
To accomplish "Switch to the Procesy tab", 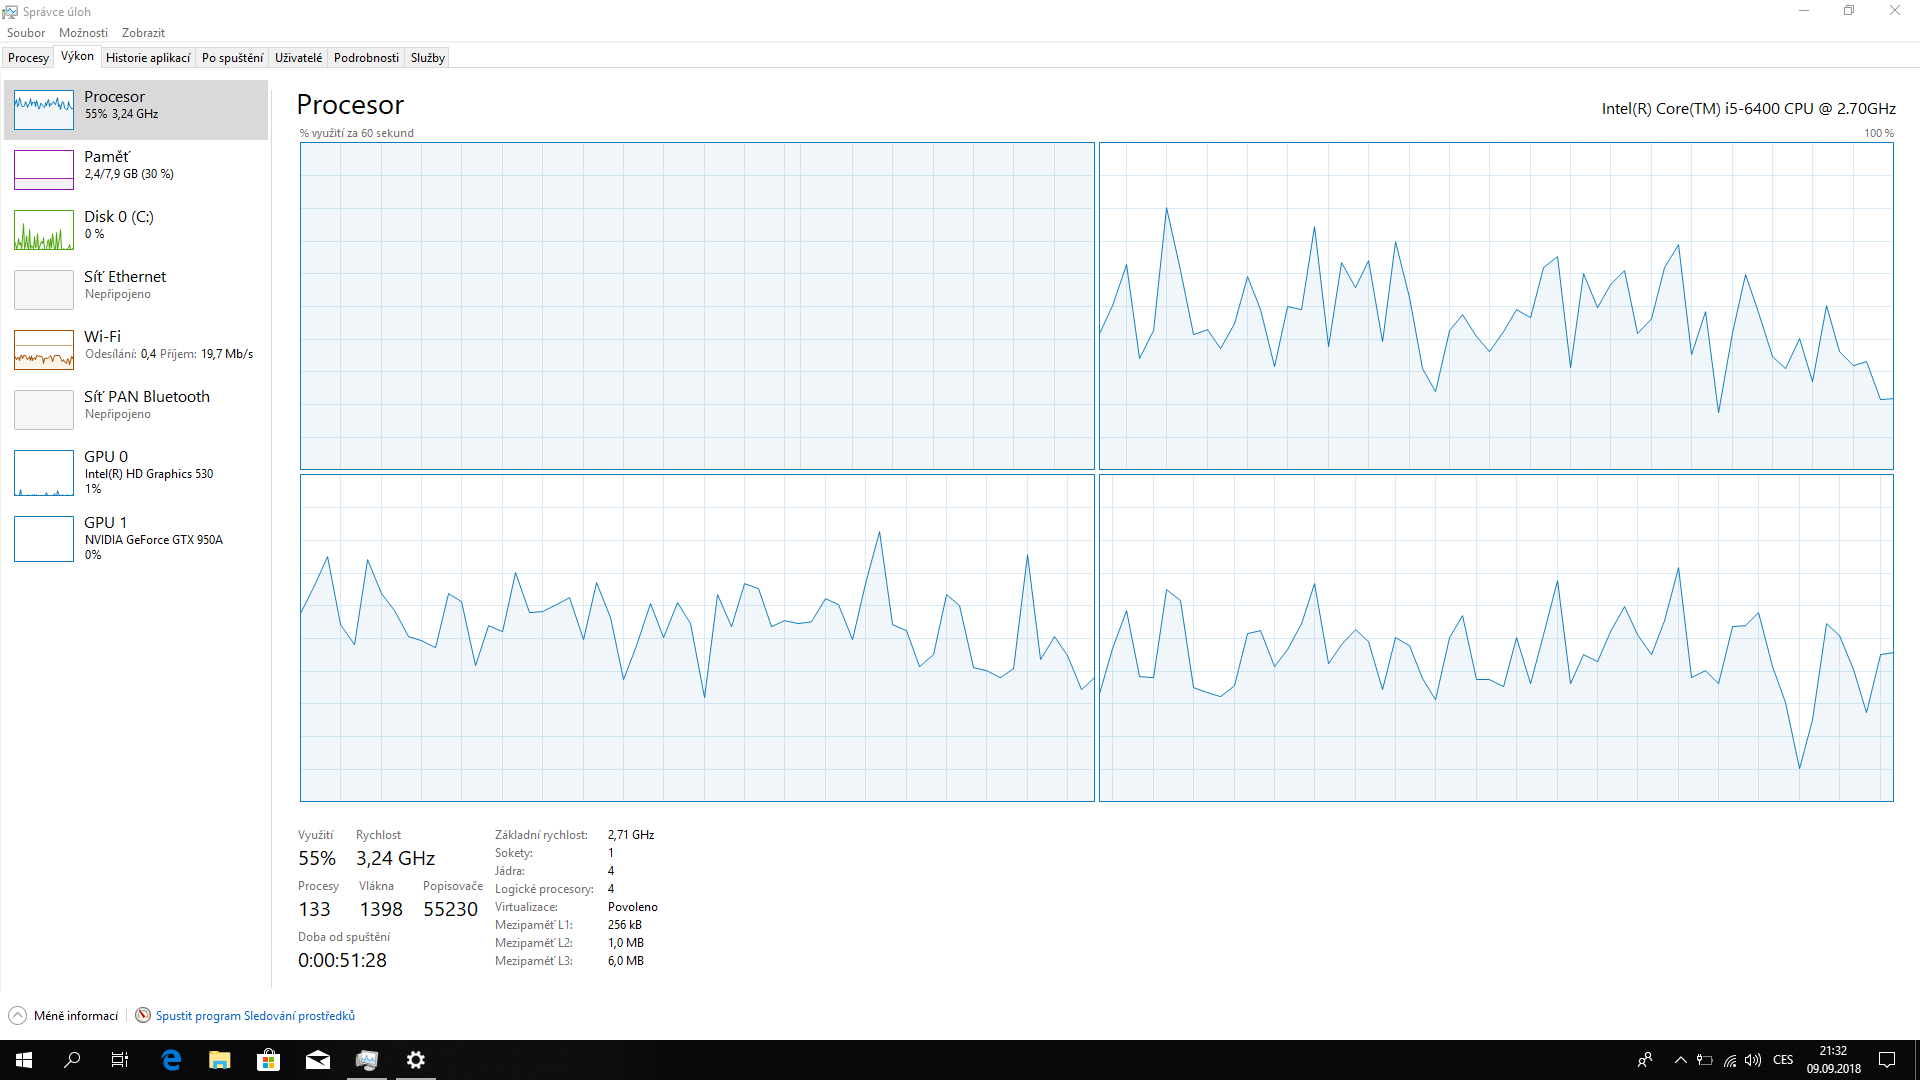I will 28,58.
